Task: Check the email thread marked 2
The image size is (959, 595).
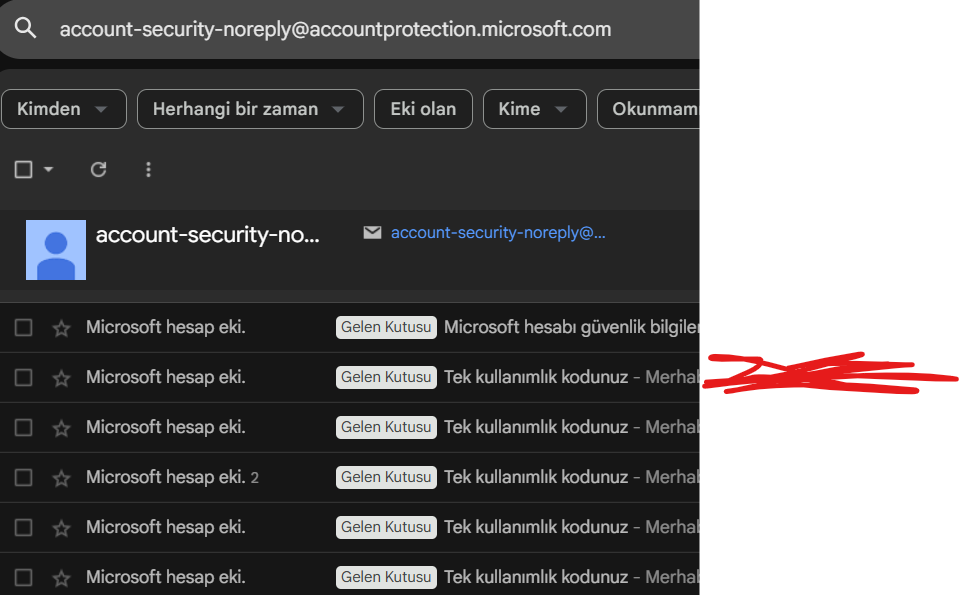Action: click(x=24, y=478)
